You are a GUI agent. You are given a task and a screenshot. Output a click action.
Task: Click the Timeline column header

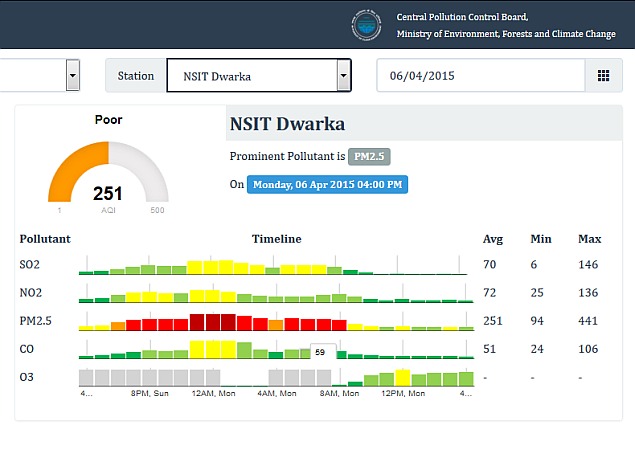point(277,239)
